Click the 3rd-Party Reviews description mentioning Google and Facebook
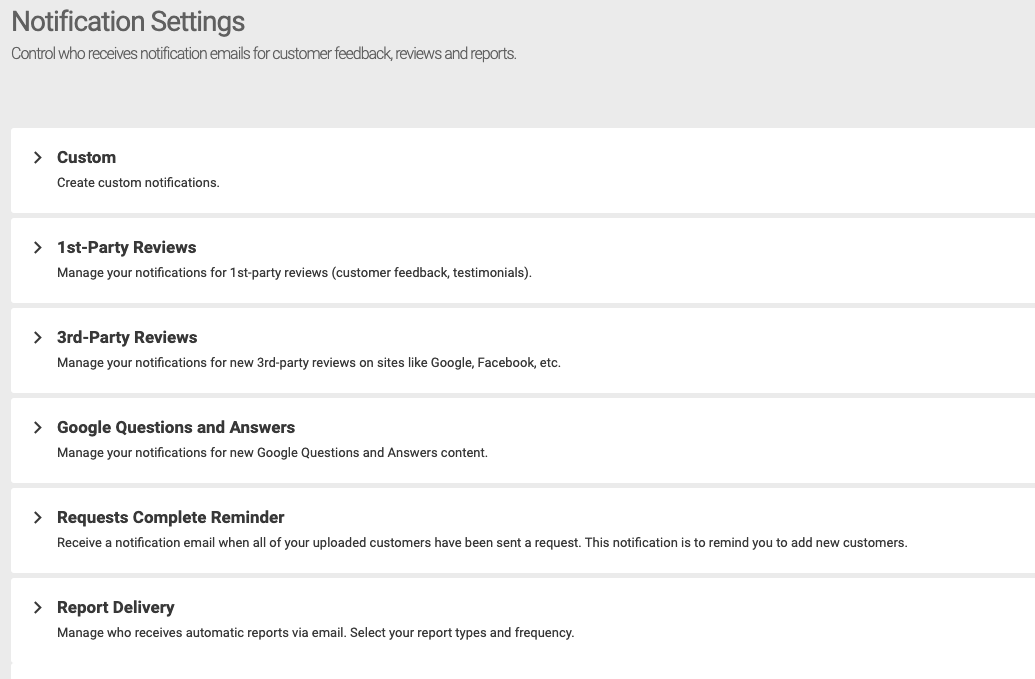The height and width of the screenshot is (679, 1035). click(x=308, y=362)
